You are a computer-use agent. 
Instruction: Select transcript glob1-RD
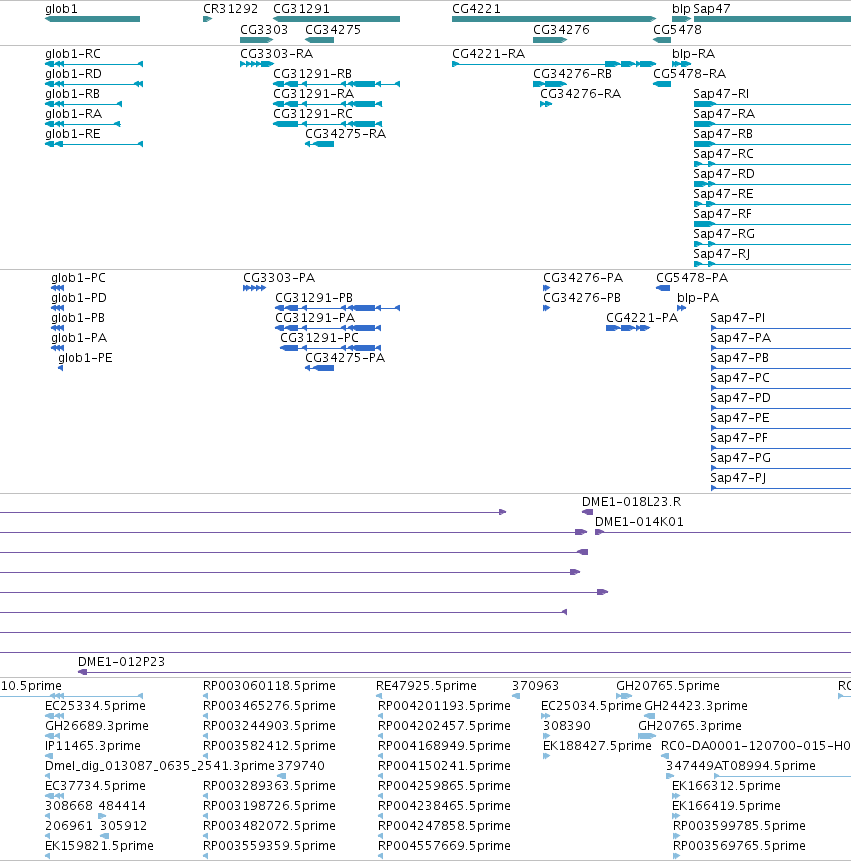coord(74,74)
